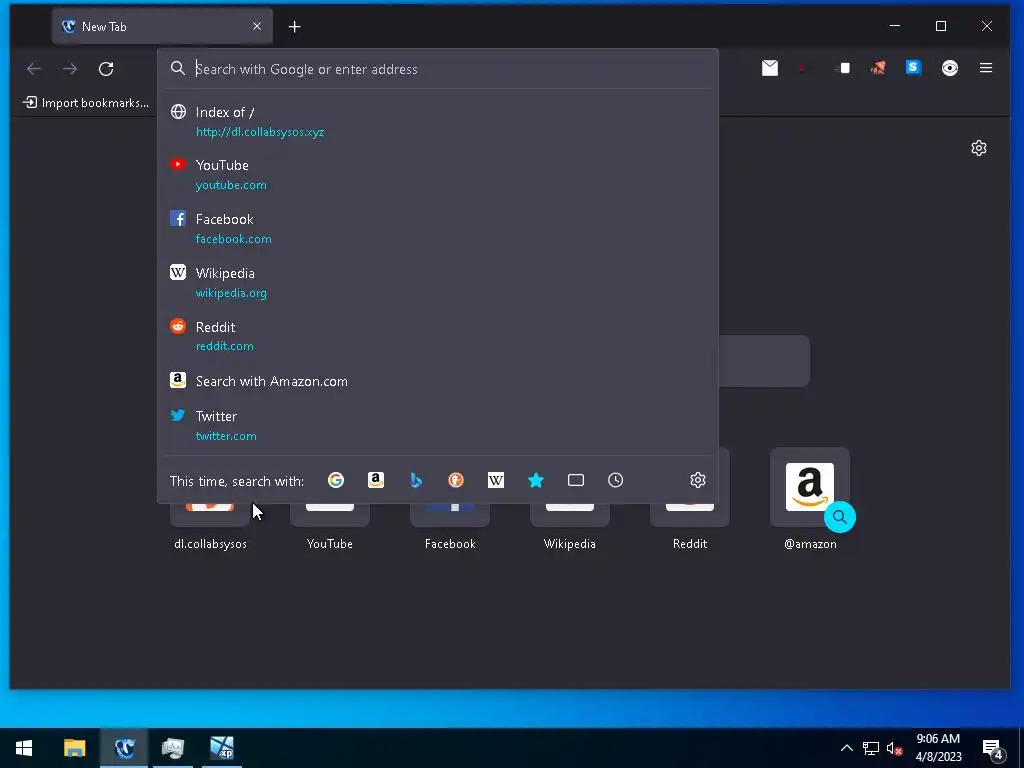Open a new tab with plus button
Screen dimensions: 1024x768
click(x=295, y=27)
